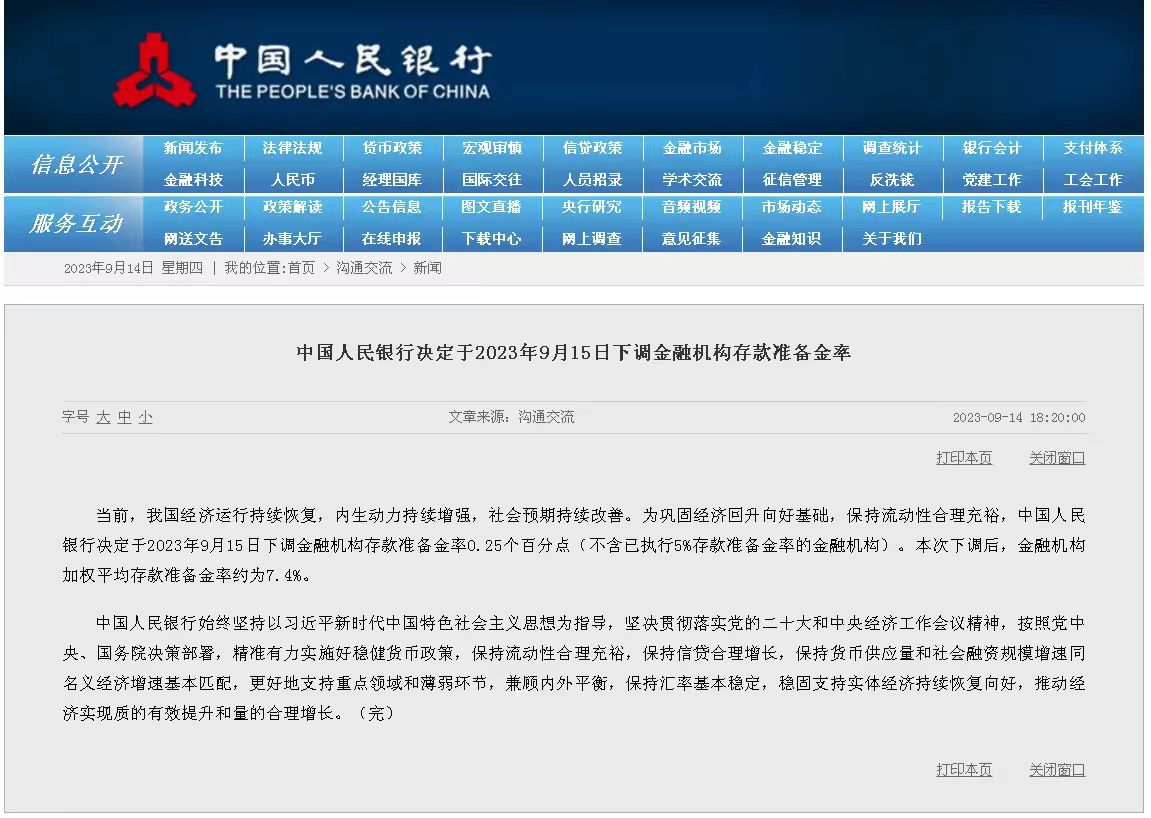Viewport: 1151px width, 818px height.
Task: Open the 货币政策 navigation item
Action: [392, 148]
